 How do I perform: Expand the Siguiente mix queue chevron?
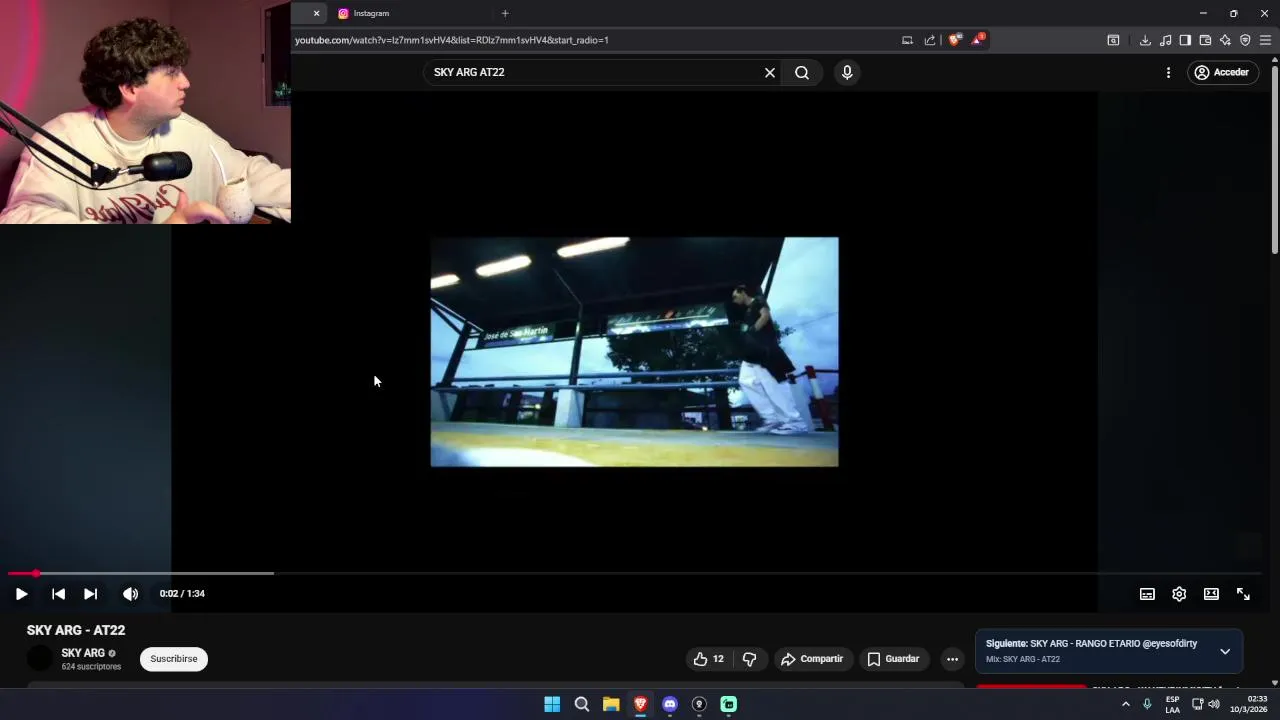point(1225,651)
